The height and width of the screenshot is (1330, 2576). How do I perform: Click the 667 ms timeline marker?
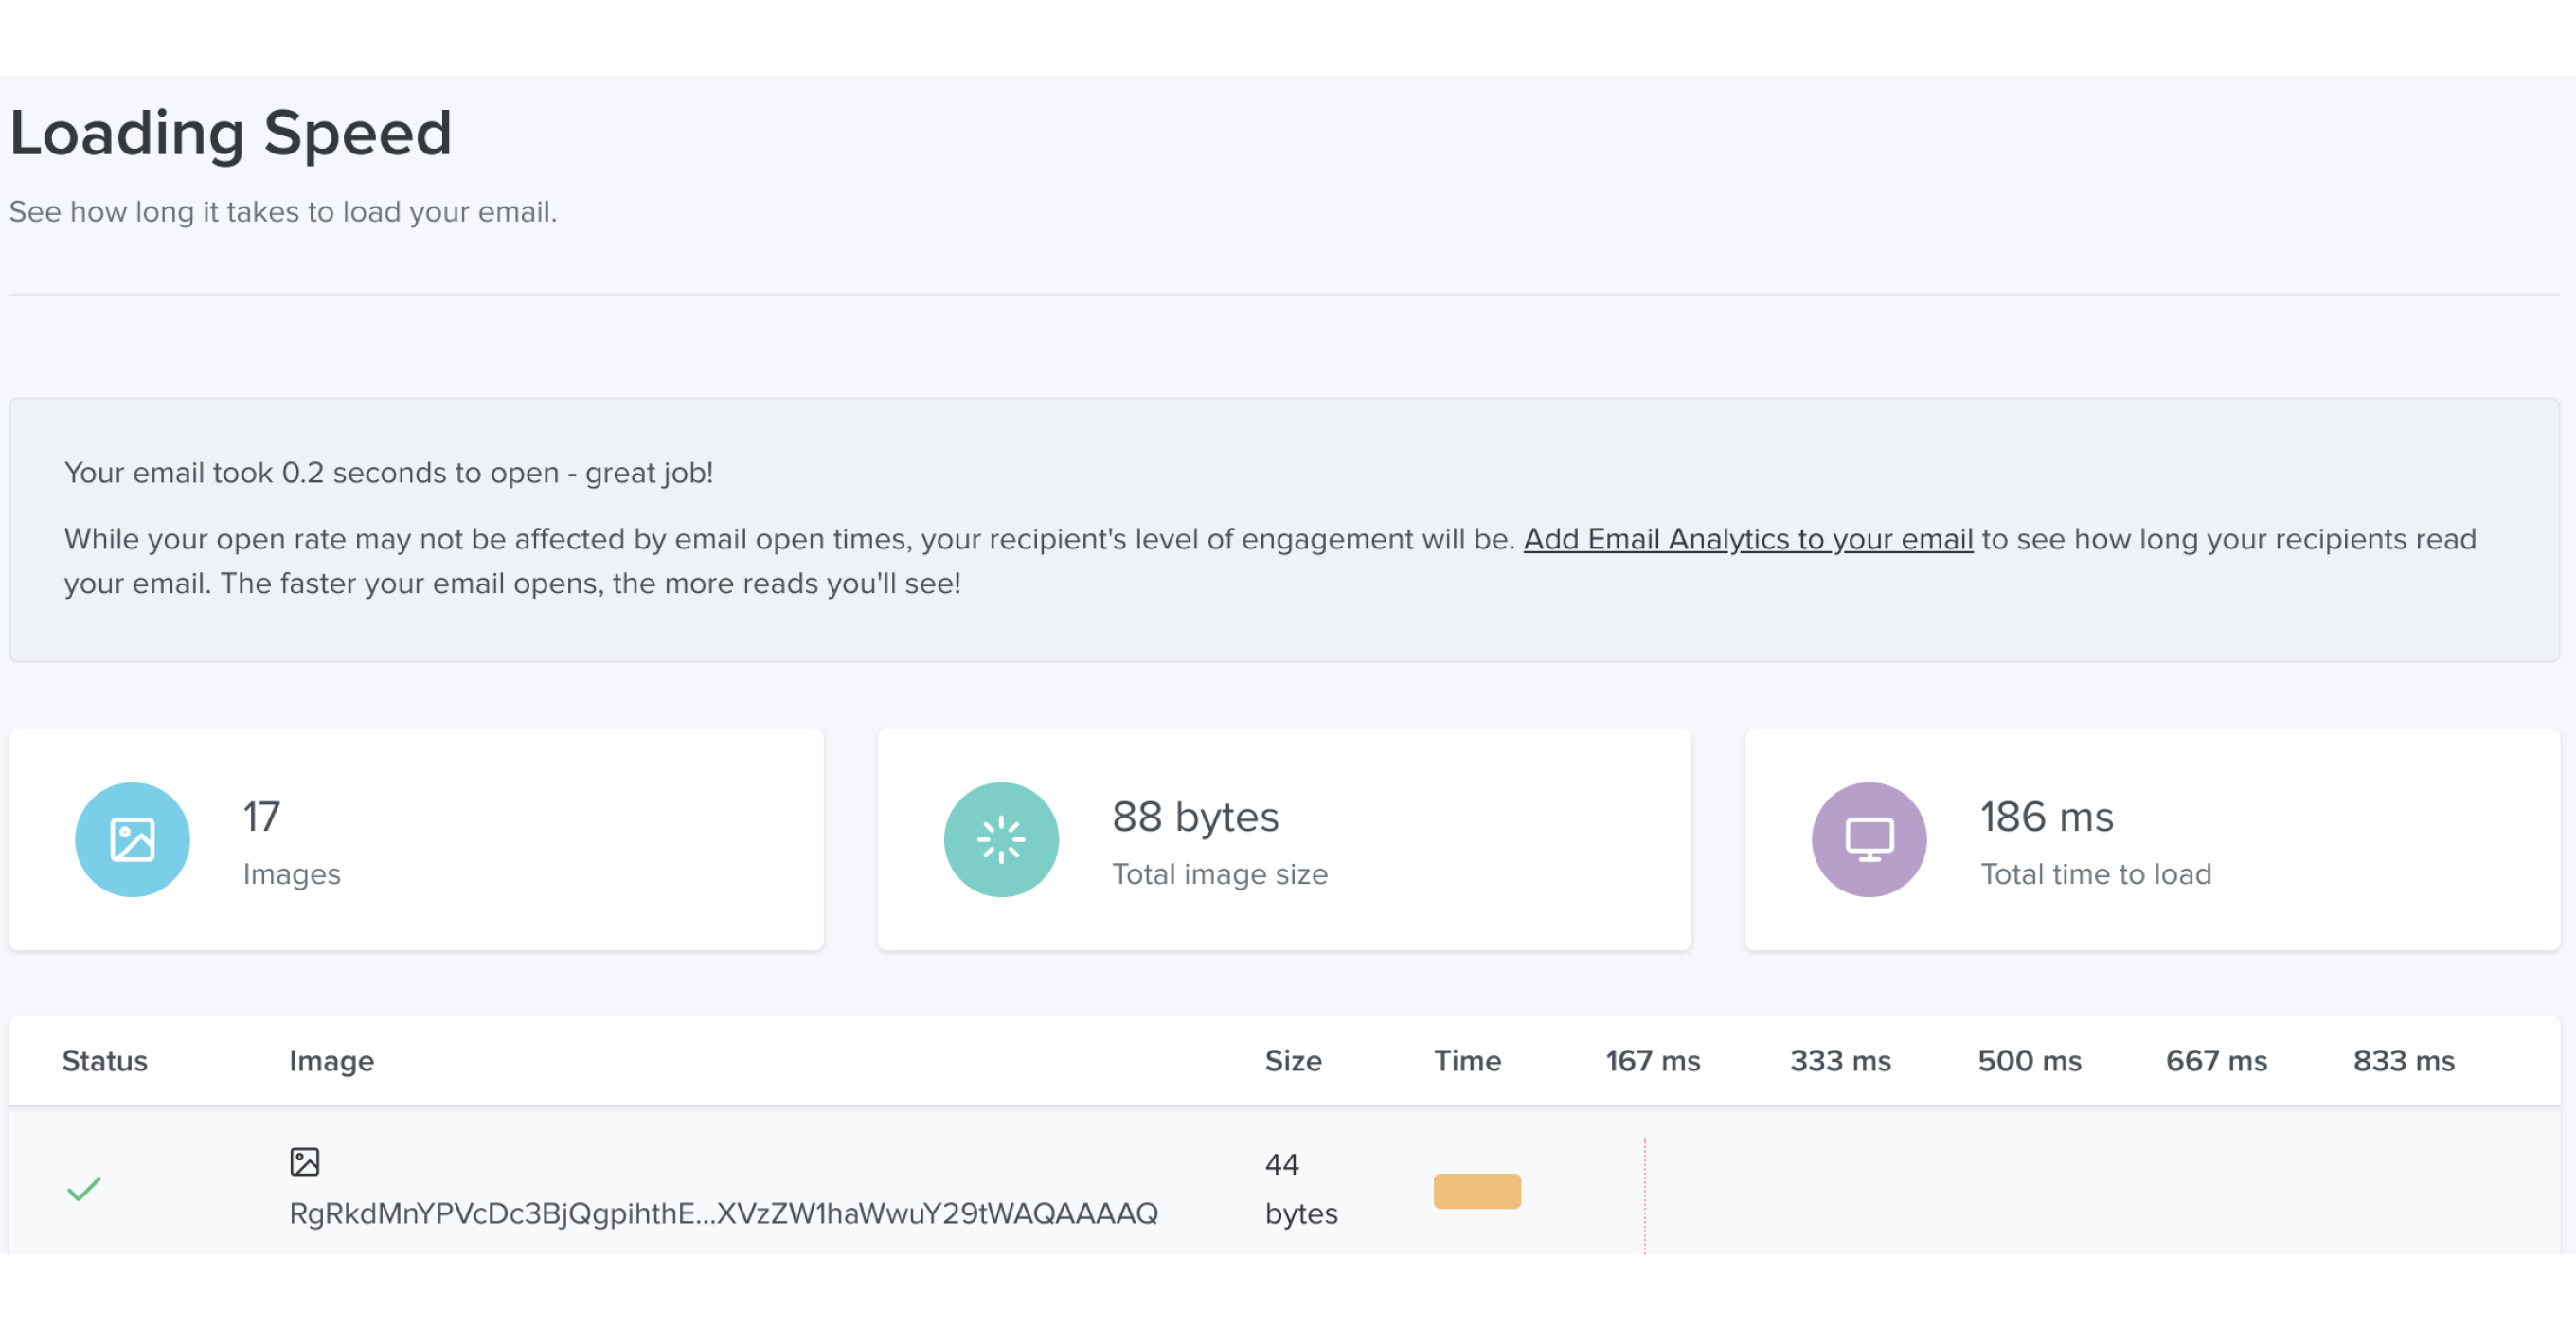click(2215, 1060)
